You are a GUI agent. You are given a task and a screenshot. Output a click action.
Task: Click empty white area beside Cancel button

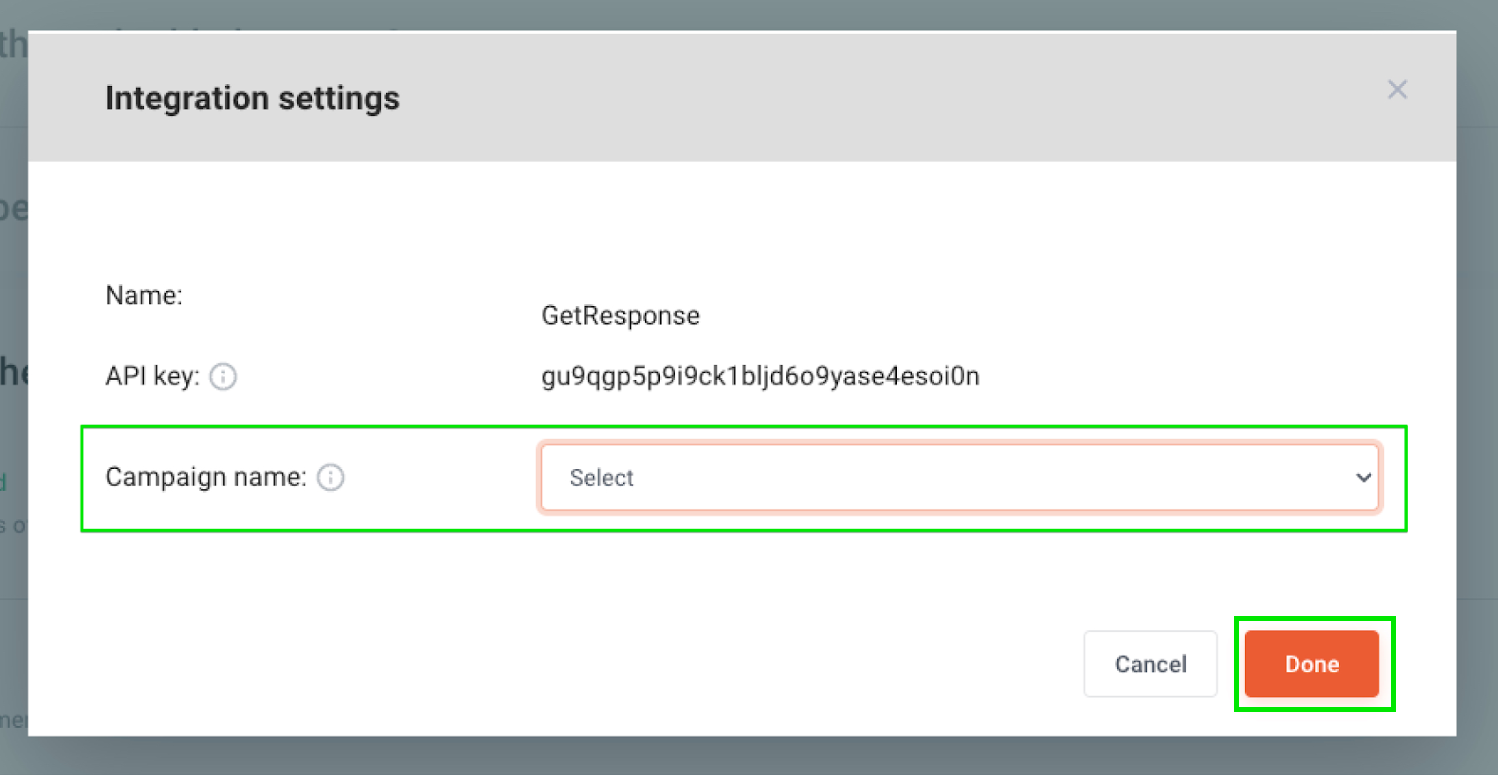tap(600, 664)
